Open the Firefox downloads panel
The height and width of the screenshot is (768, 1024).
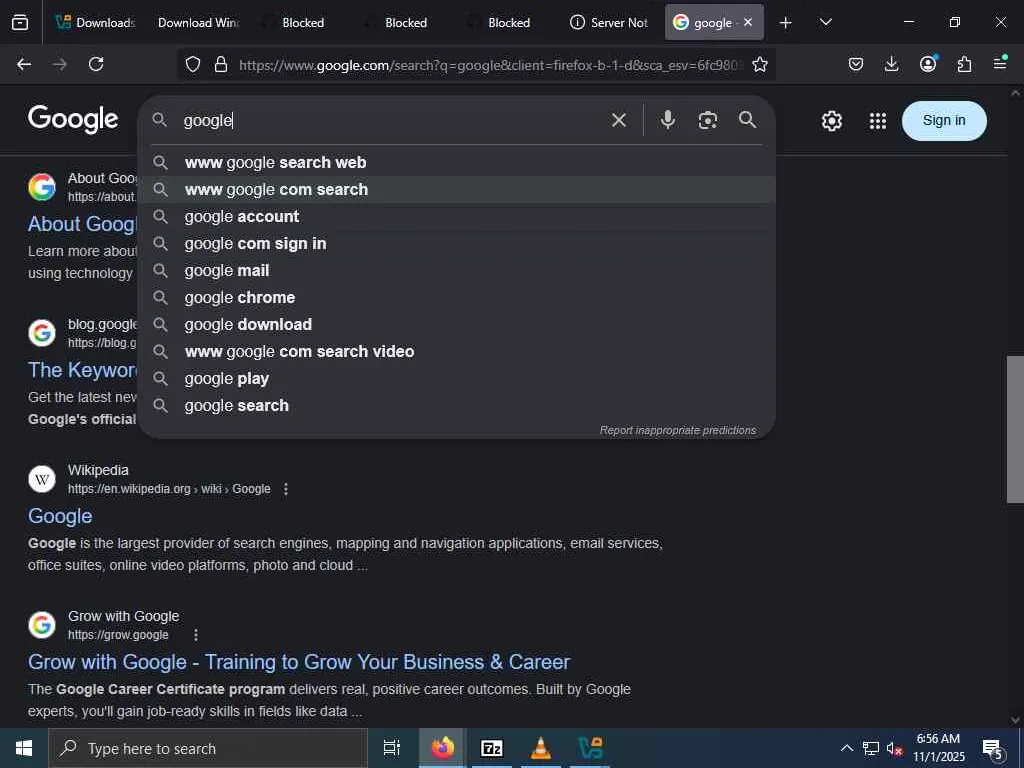pyautogui.click(x=891, y=64)
